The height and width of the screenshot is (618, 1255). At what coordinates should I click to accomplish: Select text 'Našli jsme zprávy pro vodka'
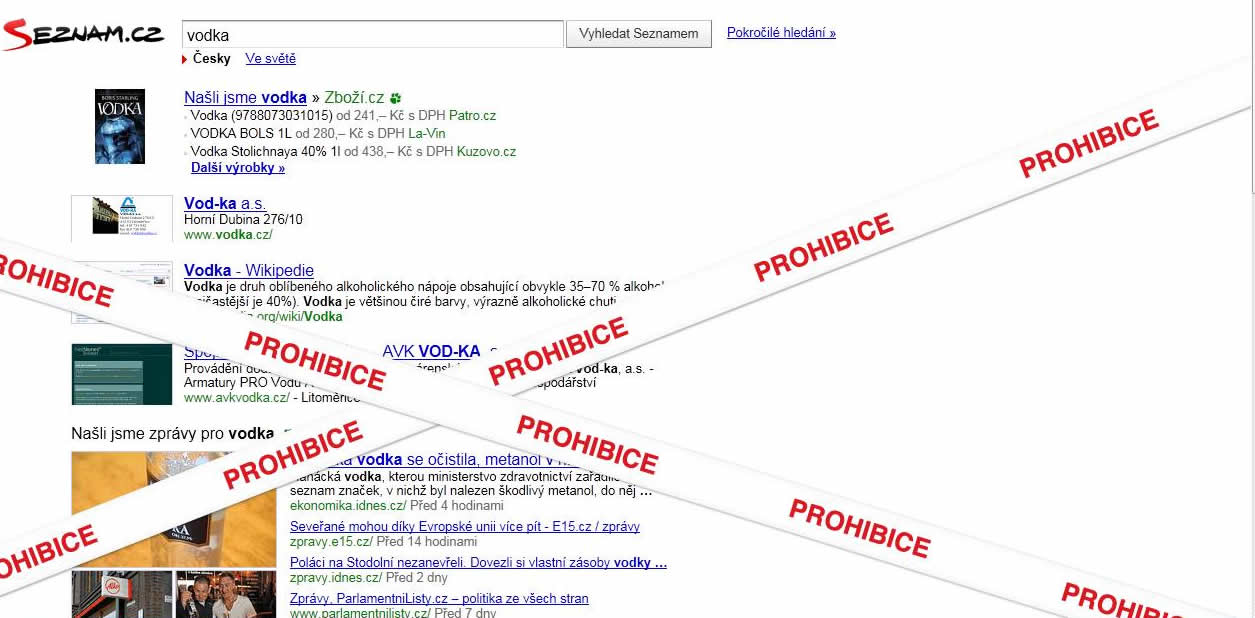pyautogui.click(x=172, y=434)
